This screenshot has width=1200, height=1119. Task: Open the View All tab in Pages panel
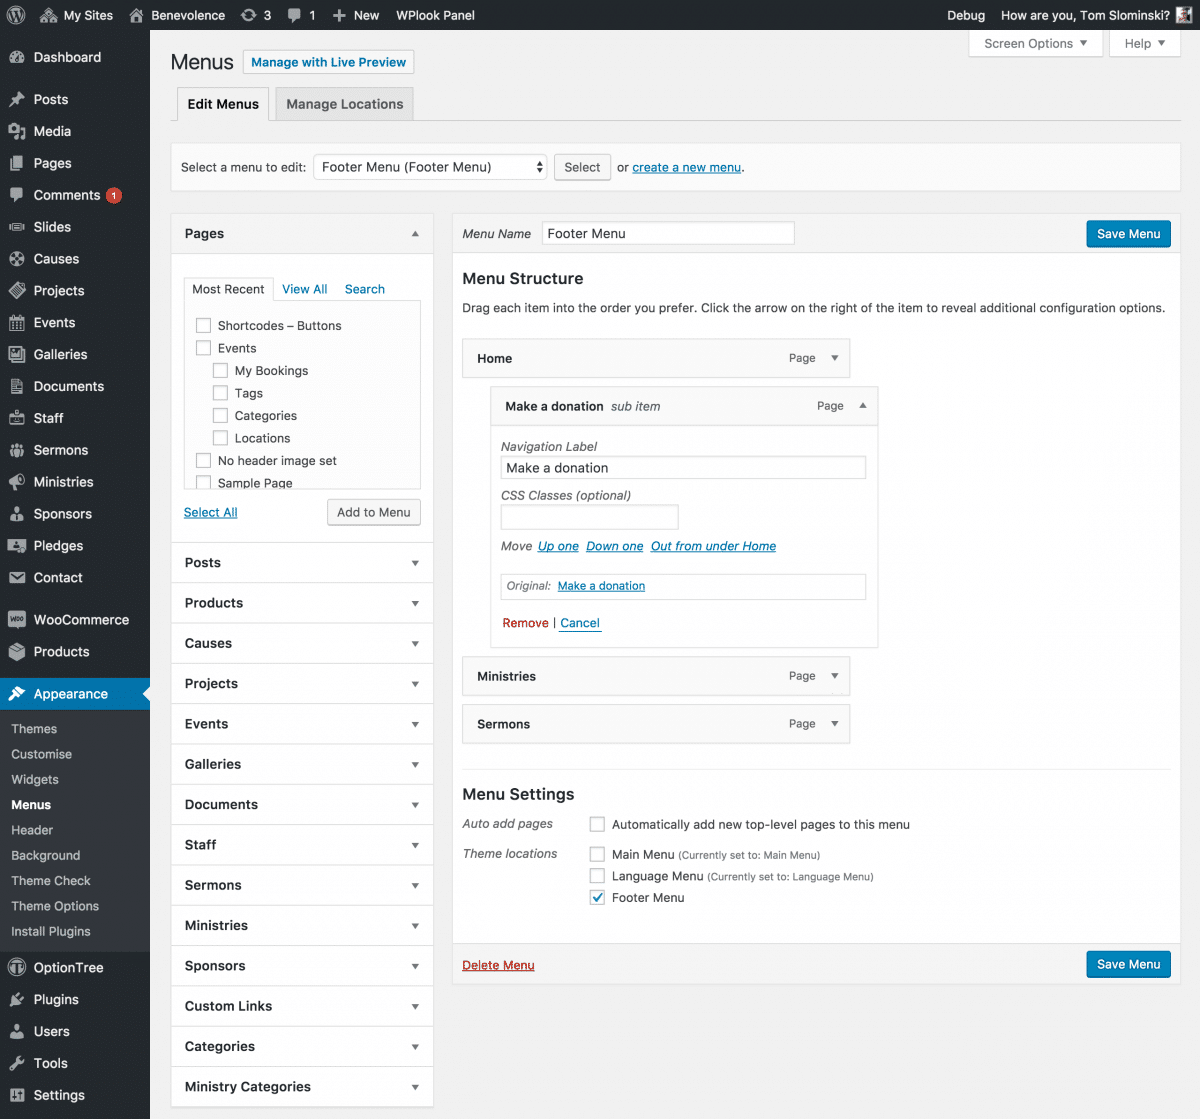[x=304, y=289]
